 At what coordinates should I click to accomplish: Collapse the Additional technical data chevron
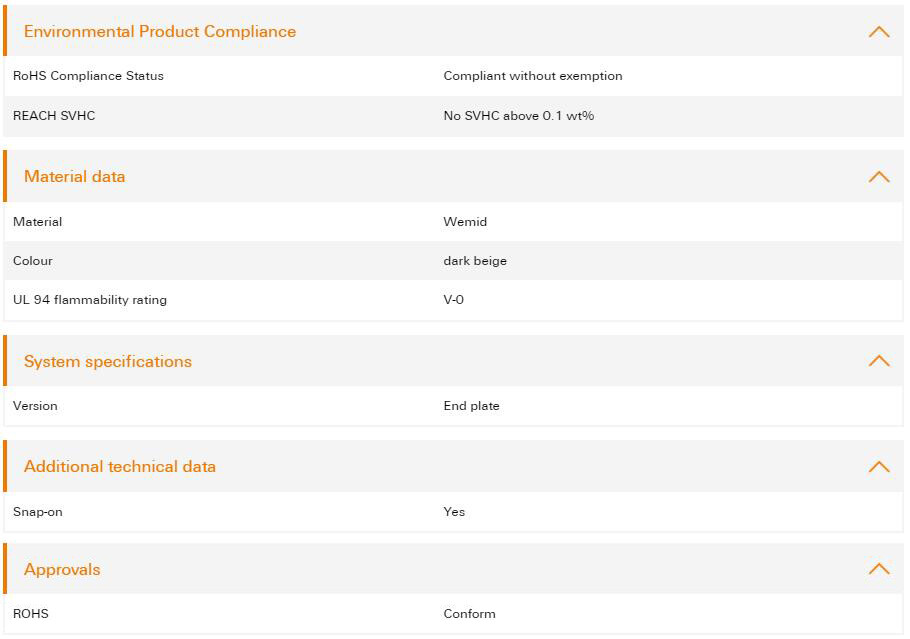879,467
